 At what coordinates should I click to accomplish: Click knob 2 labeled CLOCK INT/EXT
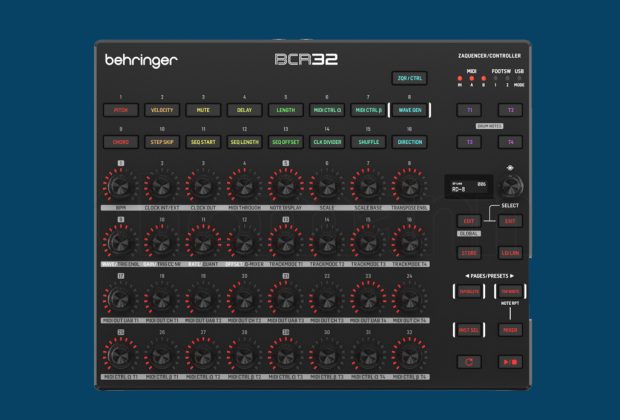[161, 186]
